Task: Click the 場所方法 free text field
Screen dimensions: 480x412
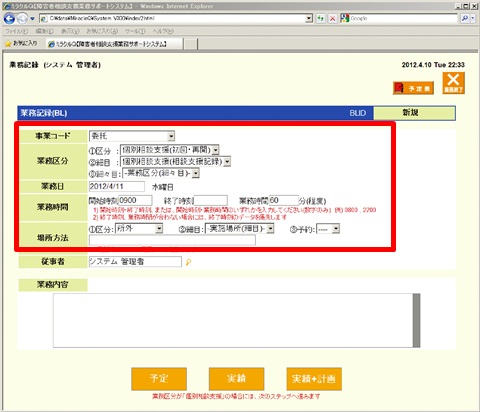Action: point(172,240)
